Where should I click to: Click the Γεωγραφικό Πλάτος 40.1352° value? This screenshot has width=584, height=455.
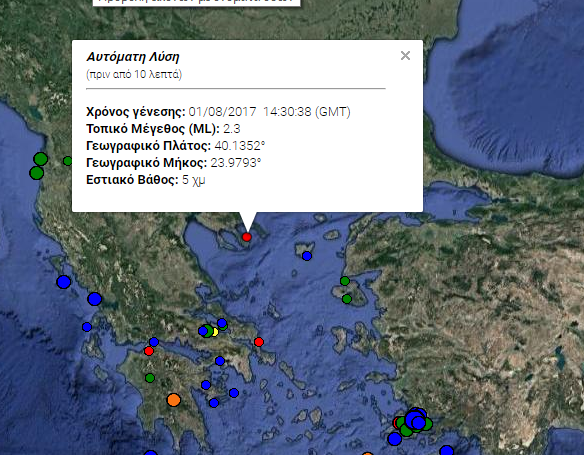[x=240, y=146]
